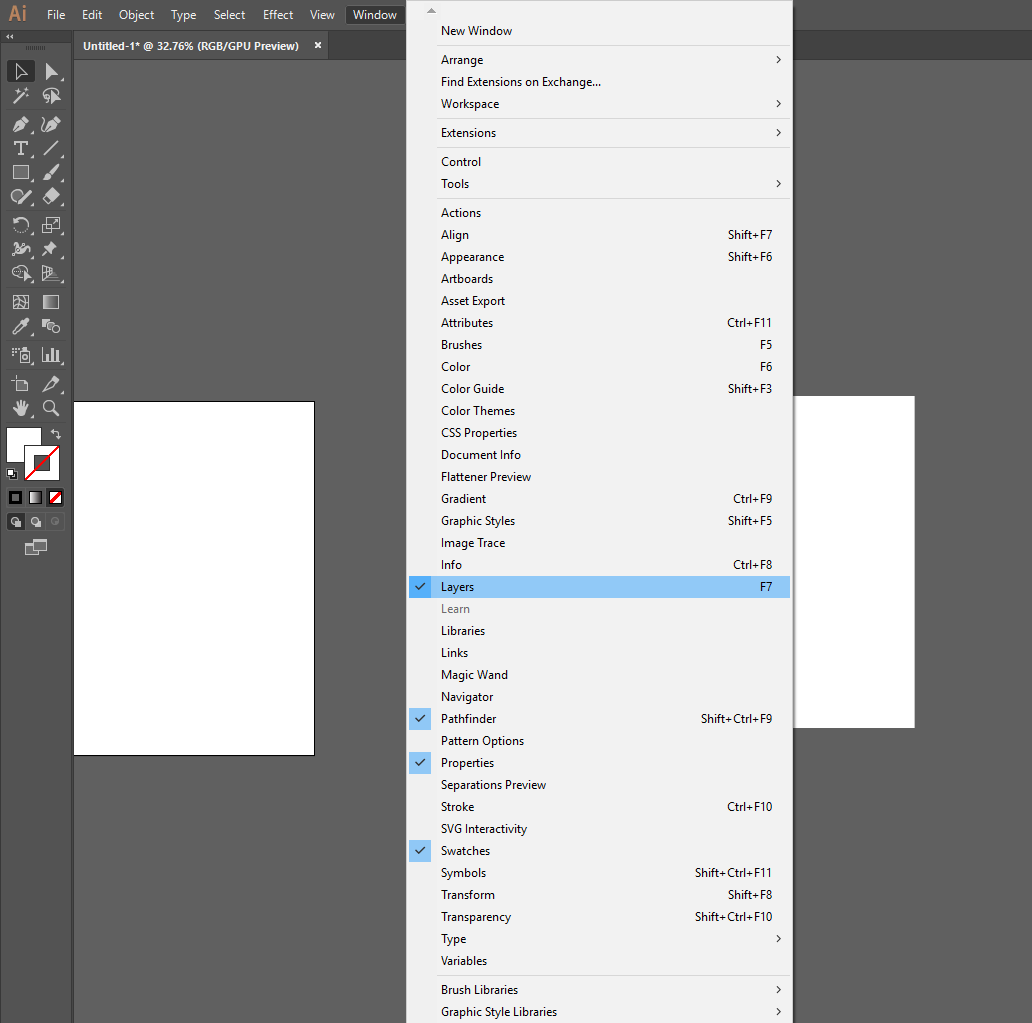Close the Untitled-1 document tab
1032x1023 pixels.
coord(318,45)
